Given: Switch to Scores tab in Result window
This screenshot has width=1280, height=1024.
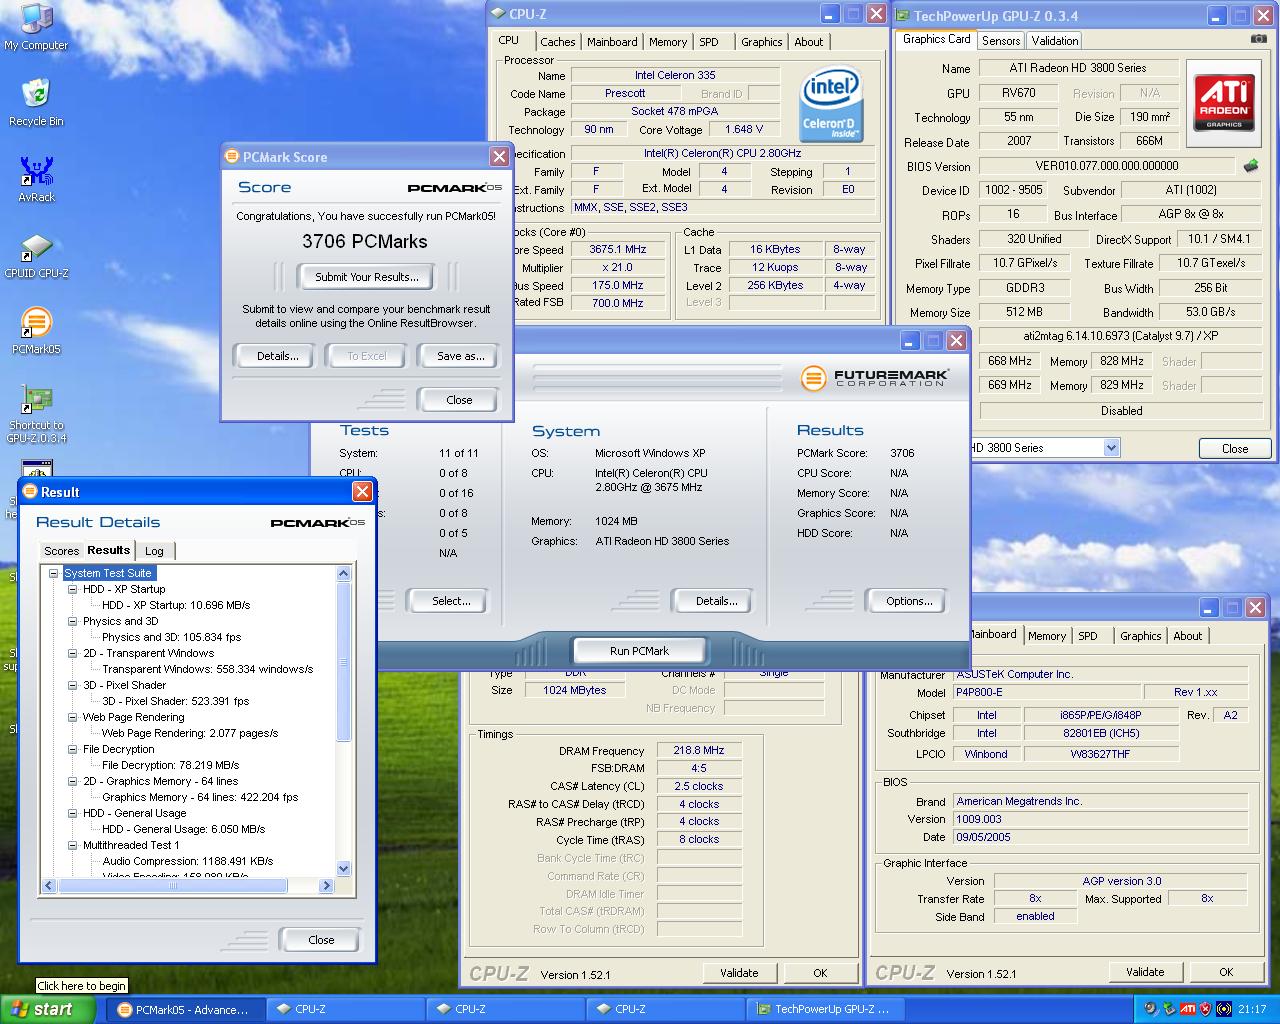Looking at the screenshot, I should (x=61, y=551).
